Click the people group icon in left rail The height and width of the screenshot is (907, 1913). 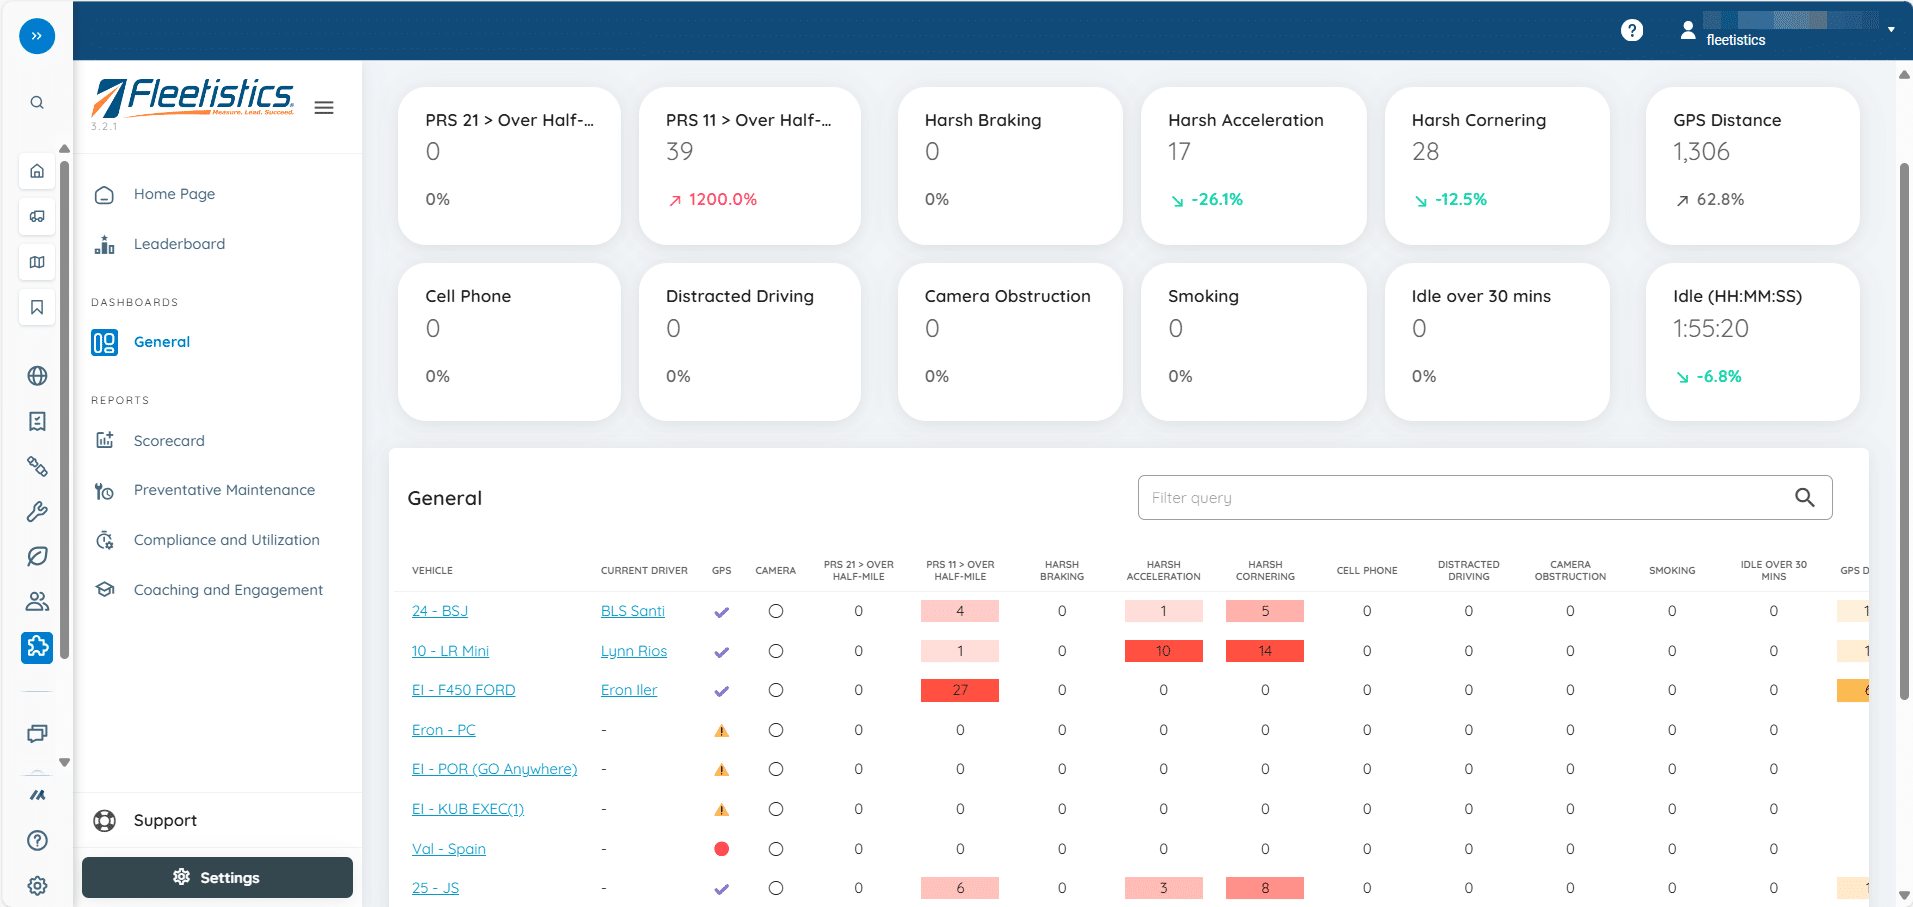tap(37, 601)
